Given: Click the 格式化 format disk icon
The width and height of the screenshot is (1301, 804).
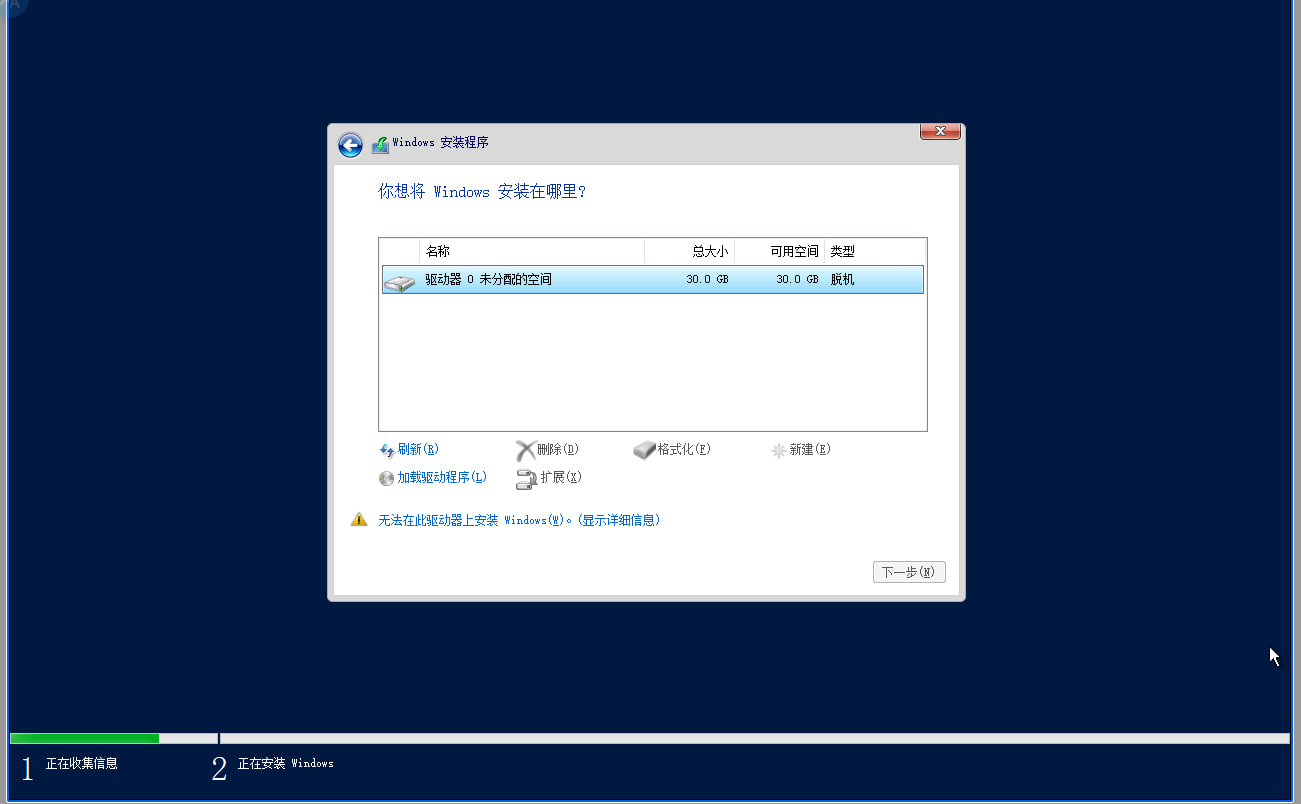Looking at the screenshot, I should coord(645,451).
